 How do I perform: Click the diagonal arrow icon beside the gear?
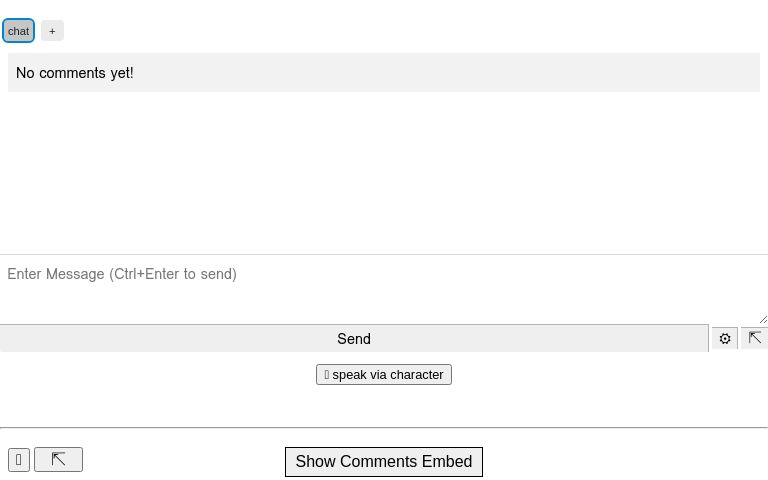[755, 338]
